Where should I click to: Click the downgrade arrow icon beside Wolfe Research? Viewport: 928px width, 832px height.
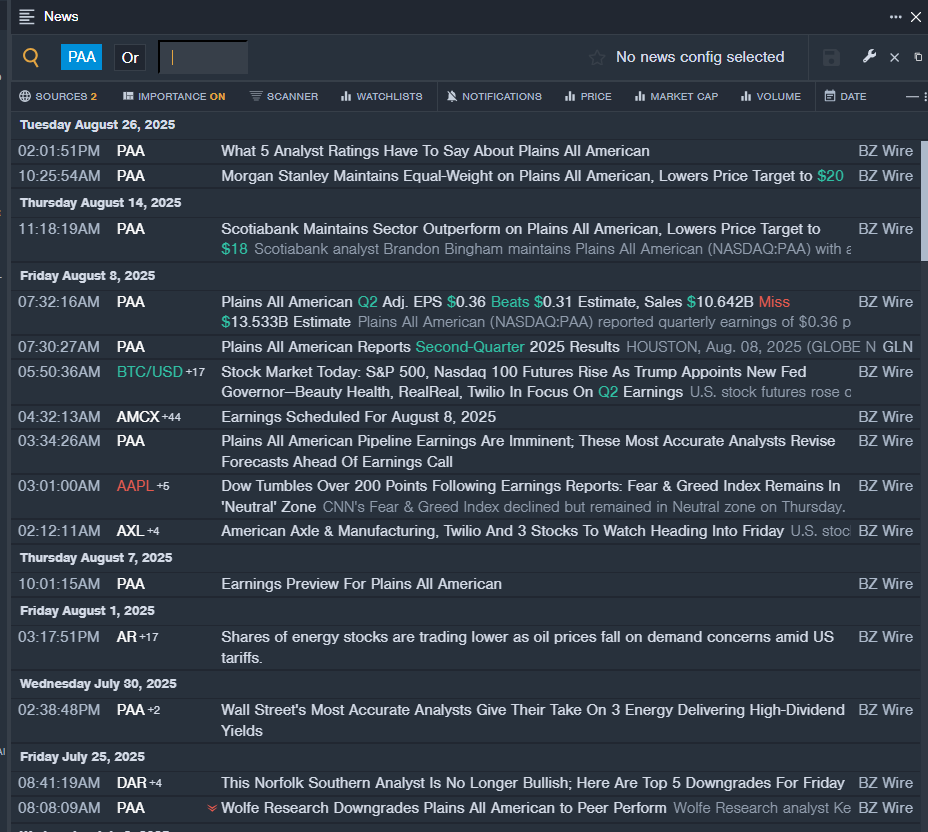point(212,808)
